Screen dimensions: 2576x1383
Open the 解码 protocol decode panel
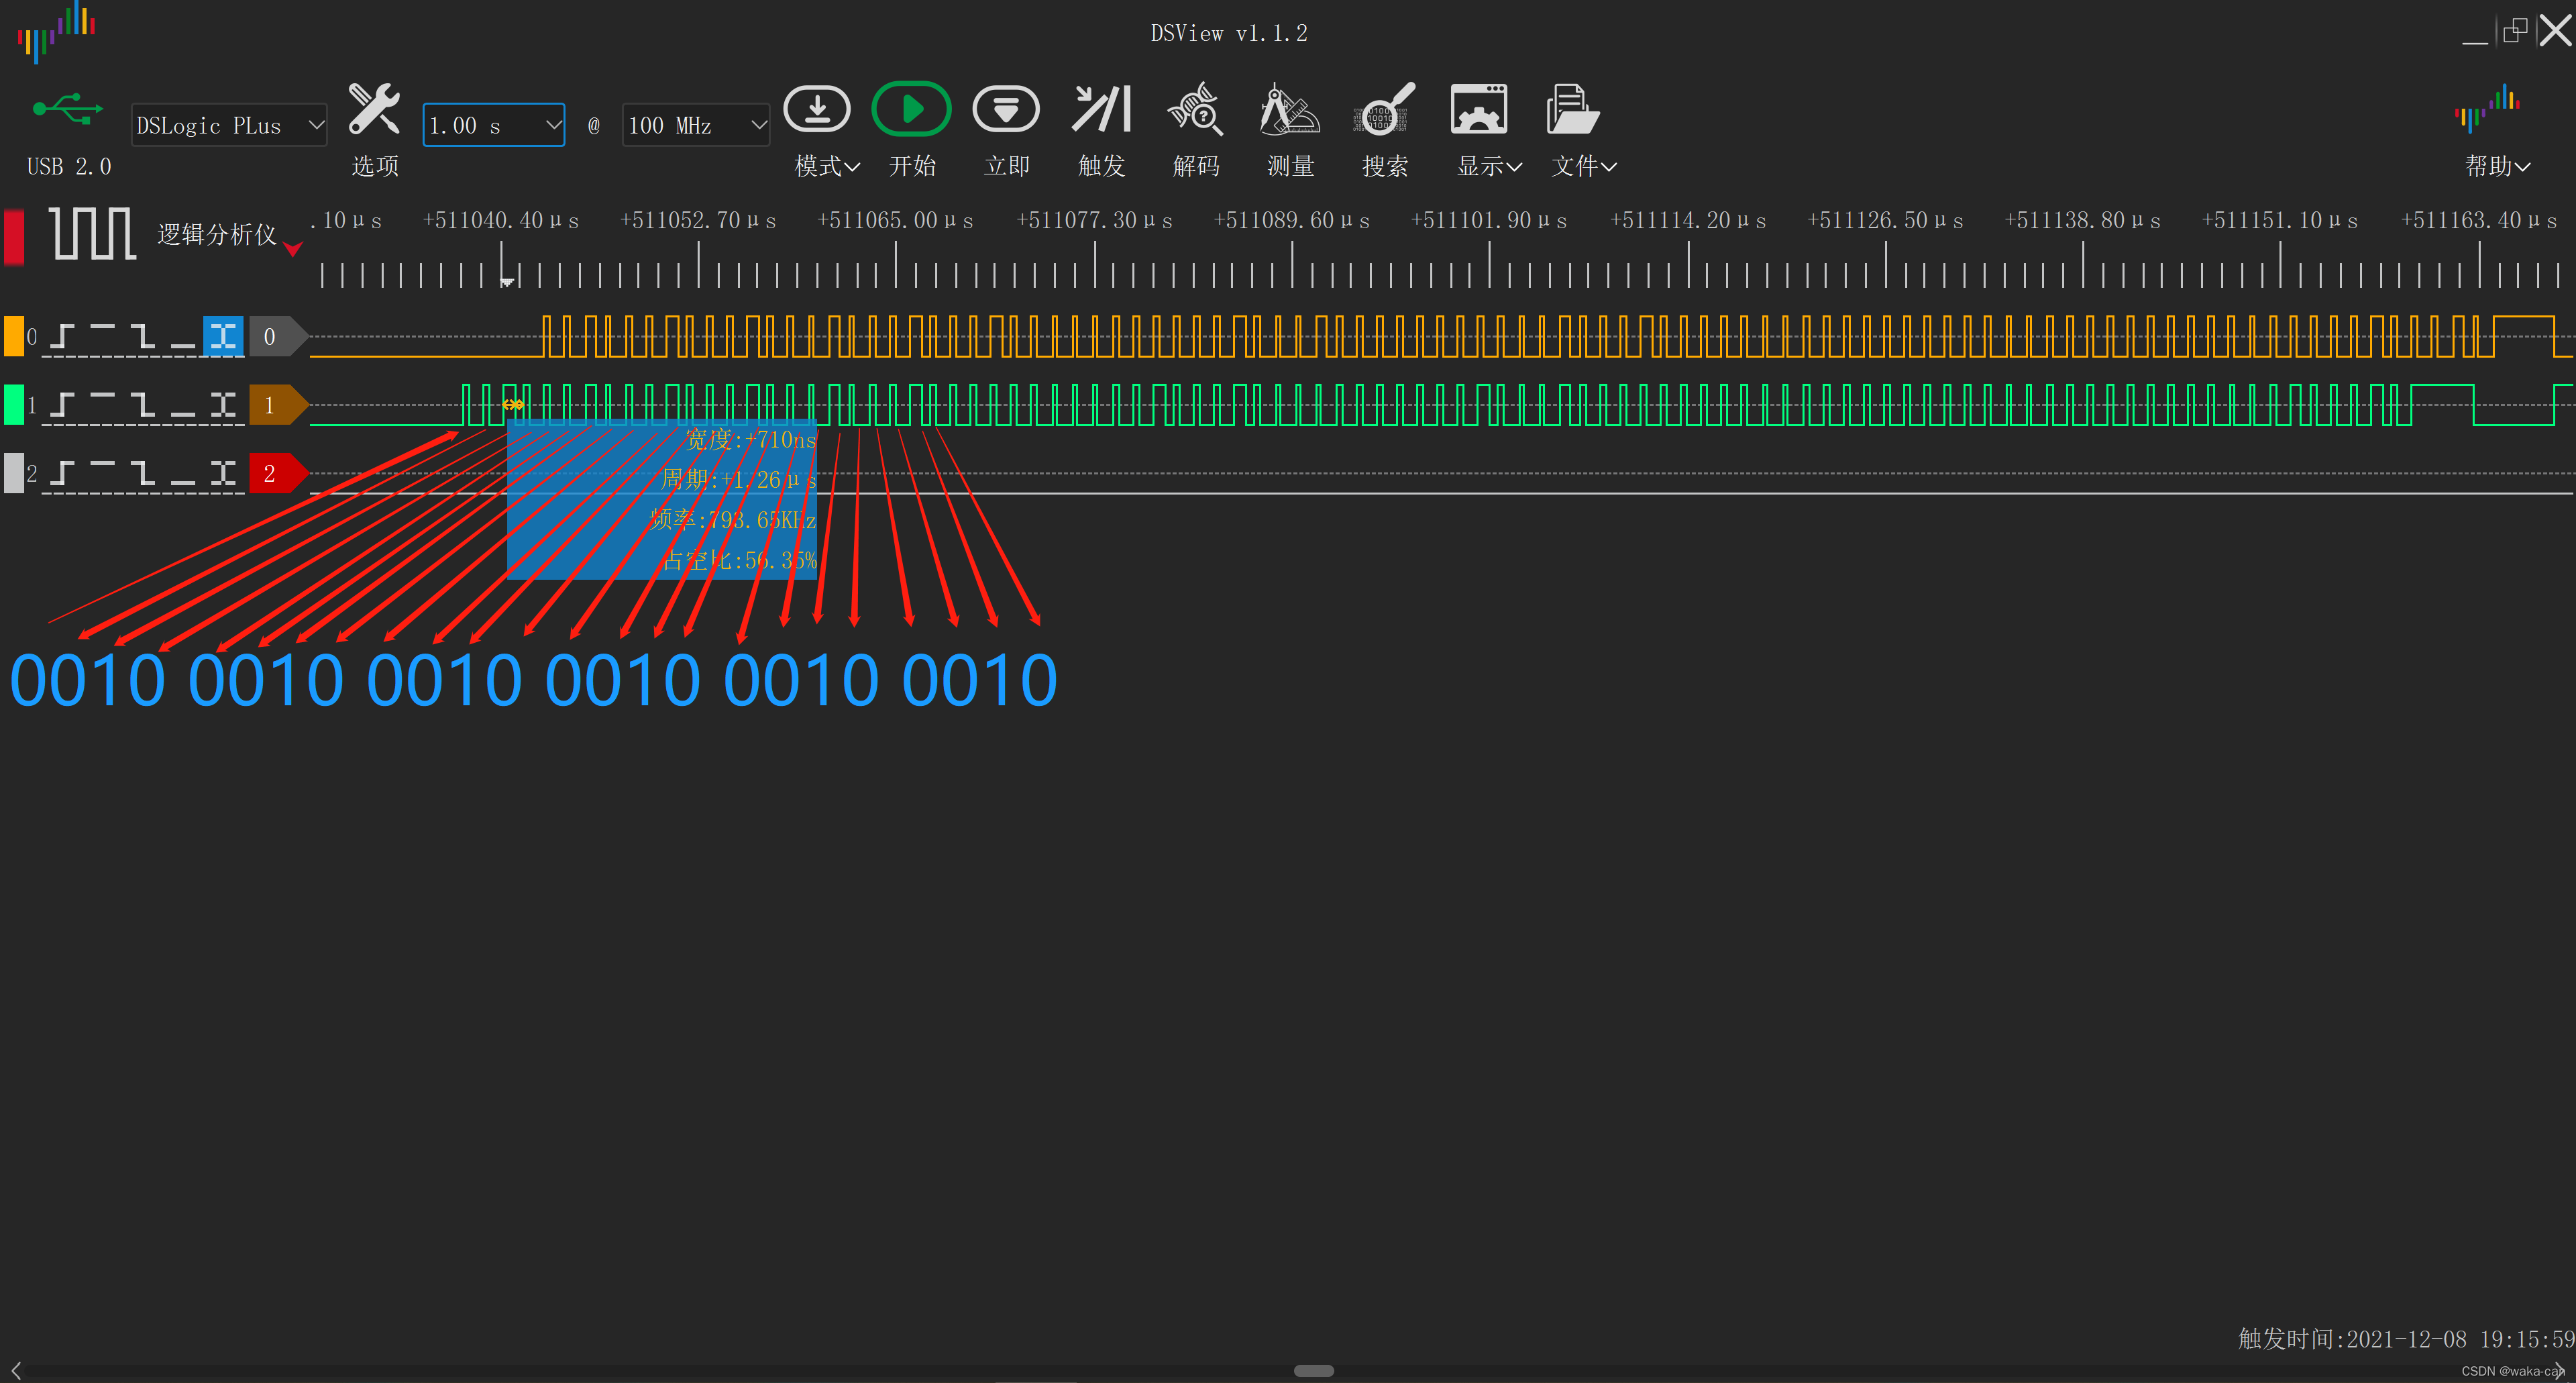[x=1195, y=110]
